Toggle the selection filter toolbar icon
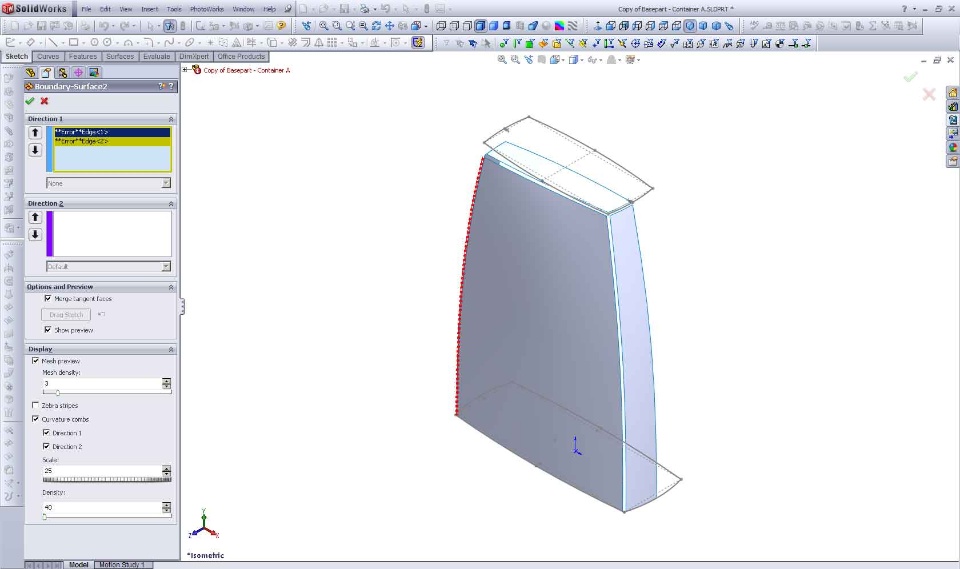This screenshot has width=960, height=569. 170,26
